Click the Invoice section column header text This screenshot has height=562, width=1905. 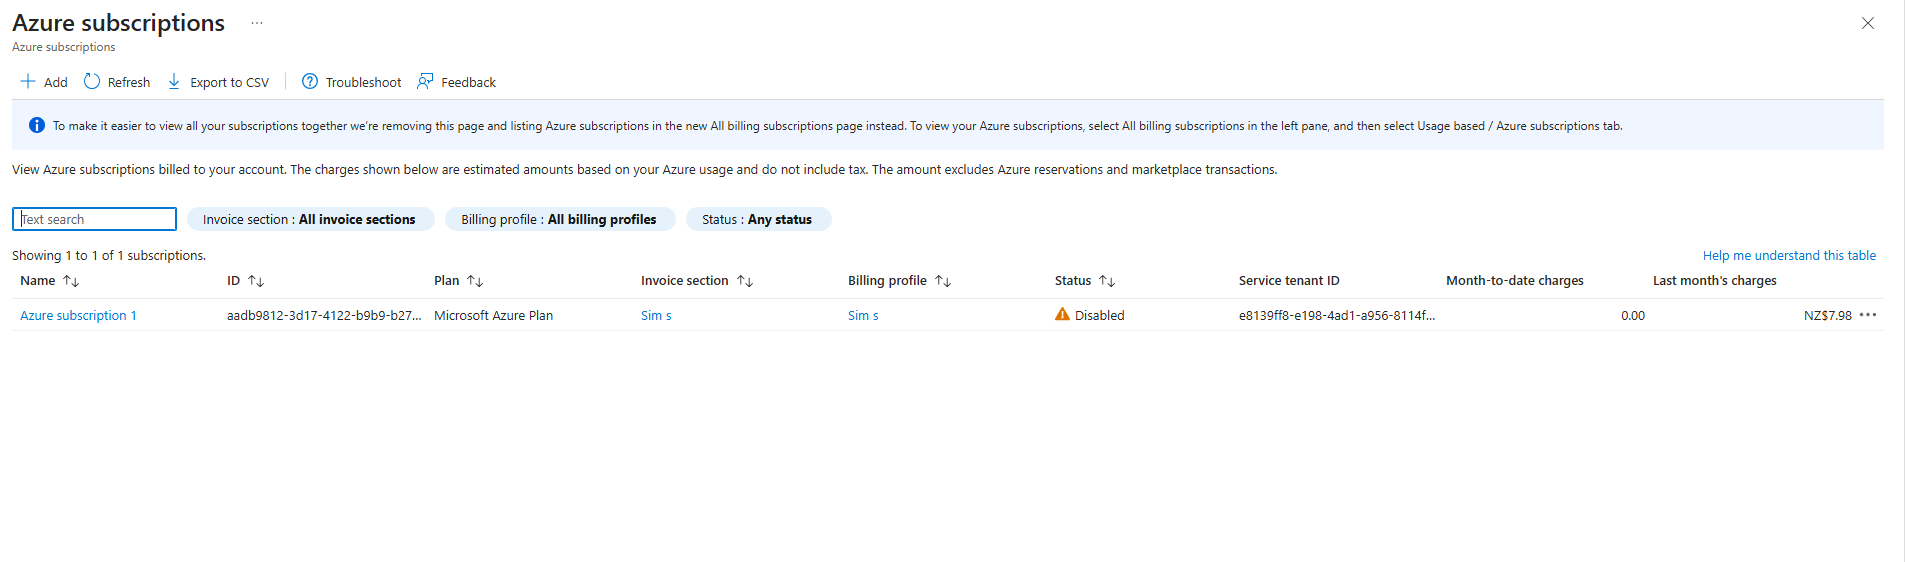[x=685, y=281]
